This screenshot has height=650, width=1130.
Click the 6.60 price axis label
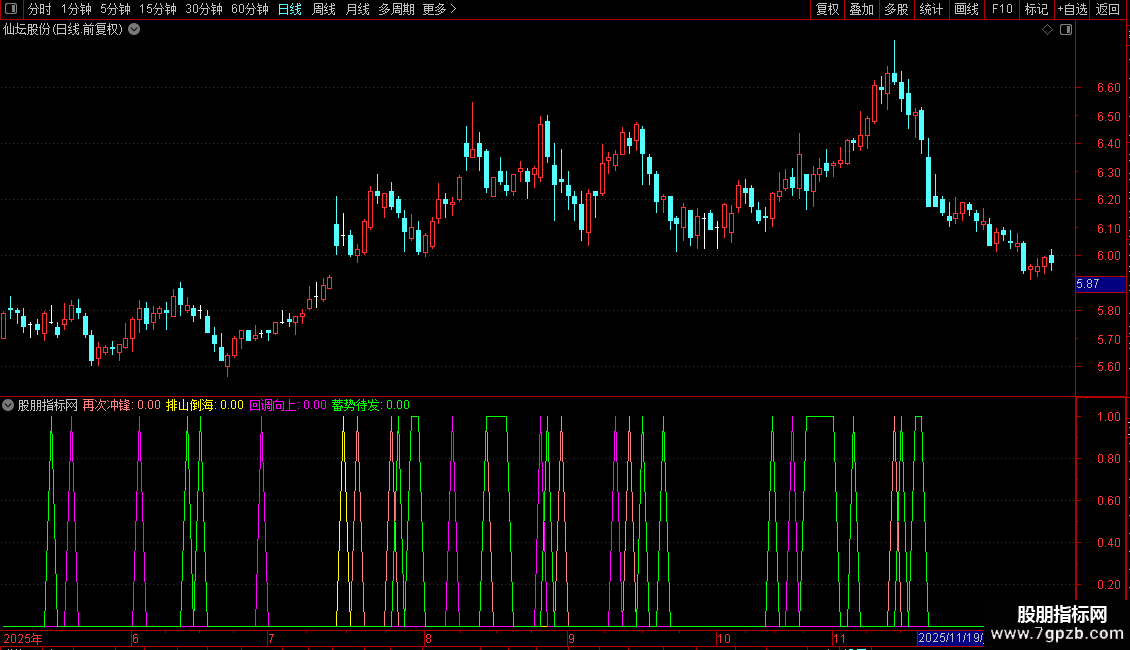pos(1108,88)
